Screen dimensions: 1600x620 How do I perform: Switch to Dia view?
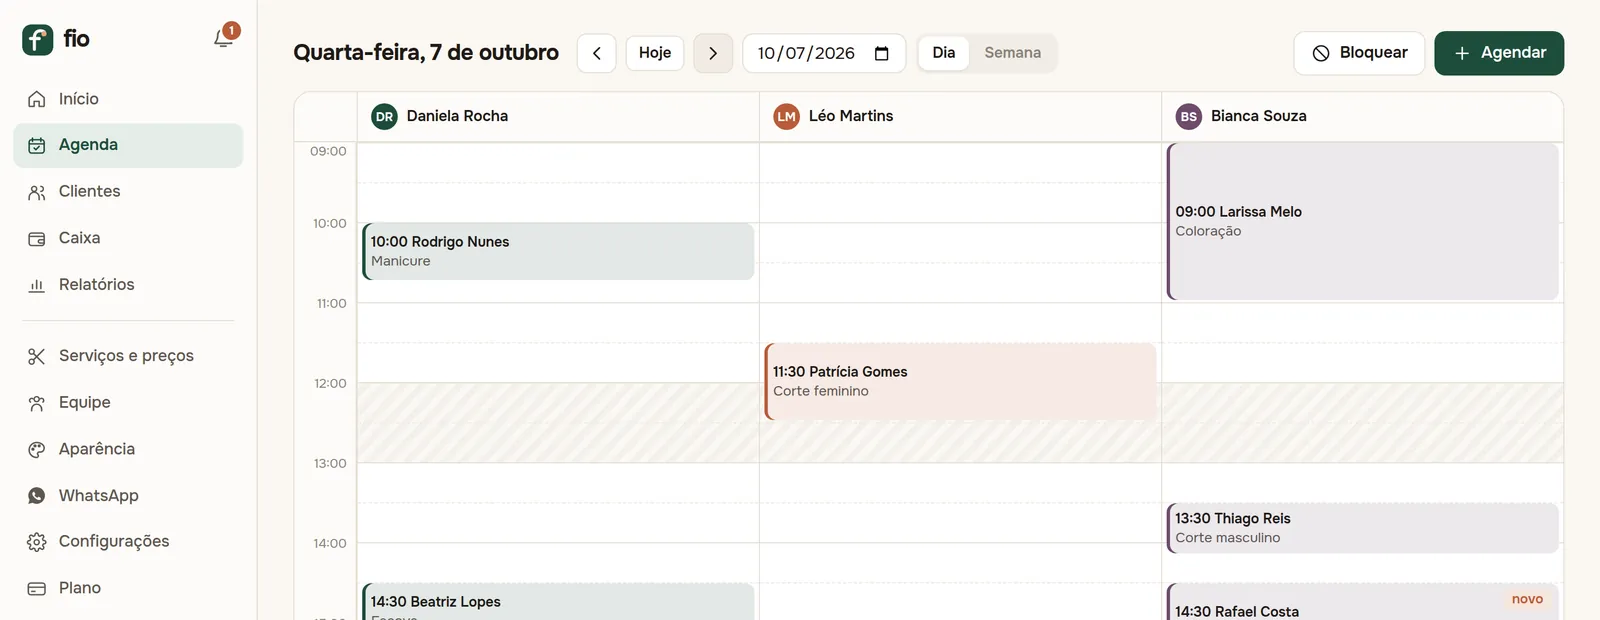[944, 53]
